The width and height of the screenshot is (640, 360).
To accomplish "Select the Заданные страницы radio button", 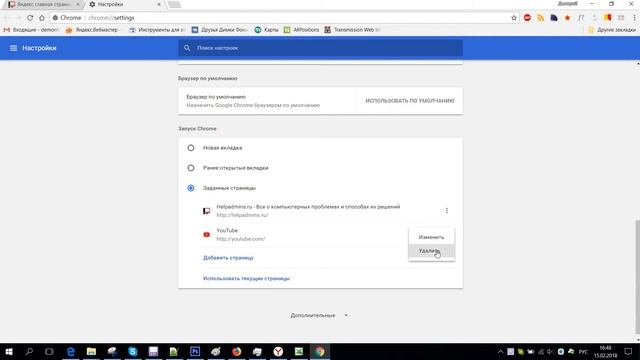I will pos(191,188).
